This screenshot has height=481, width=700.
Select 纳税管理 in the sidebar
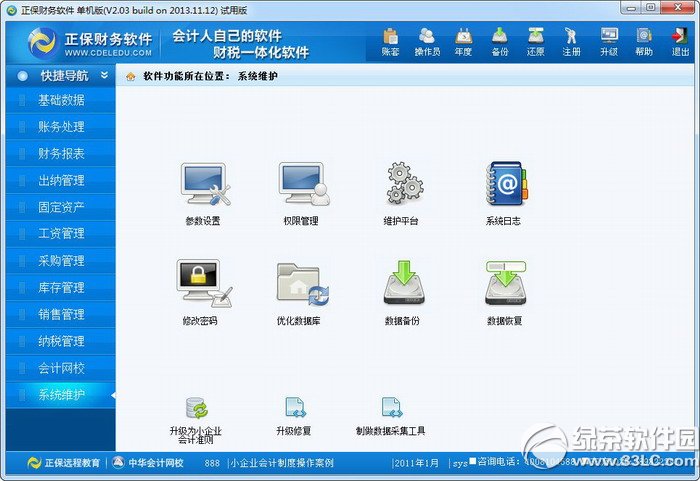(61, 341)
